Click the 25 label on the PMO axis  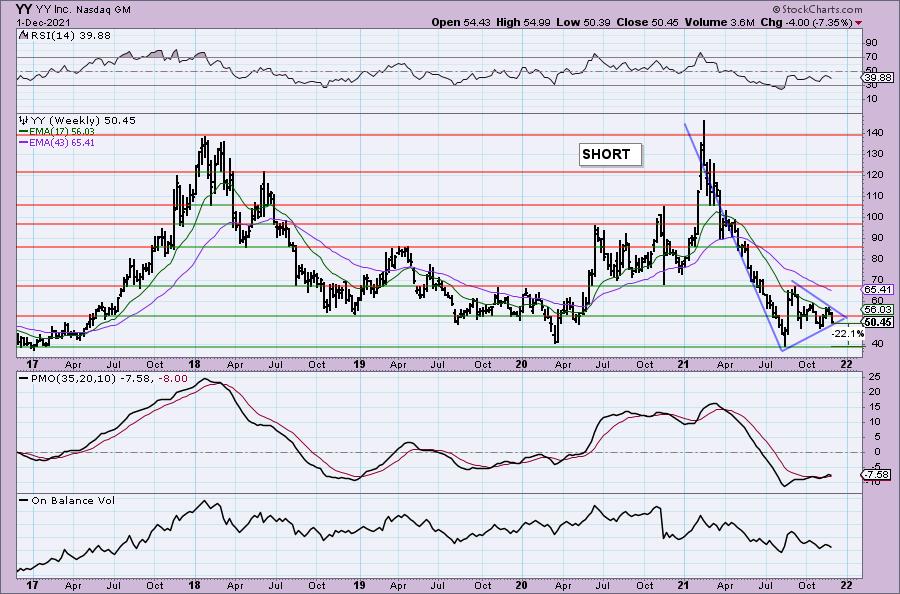coord(875,377)
